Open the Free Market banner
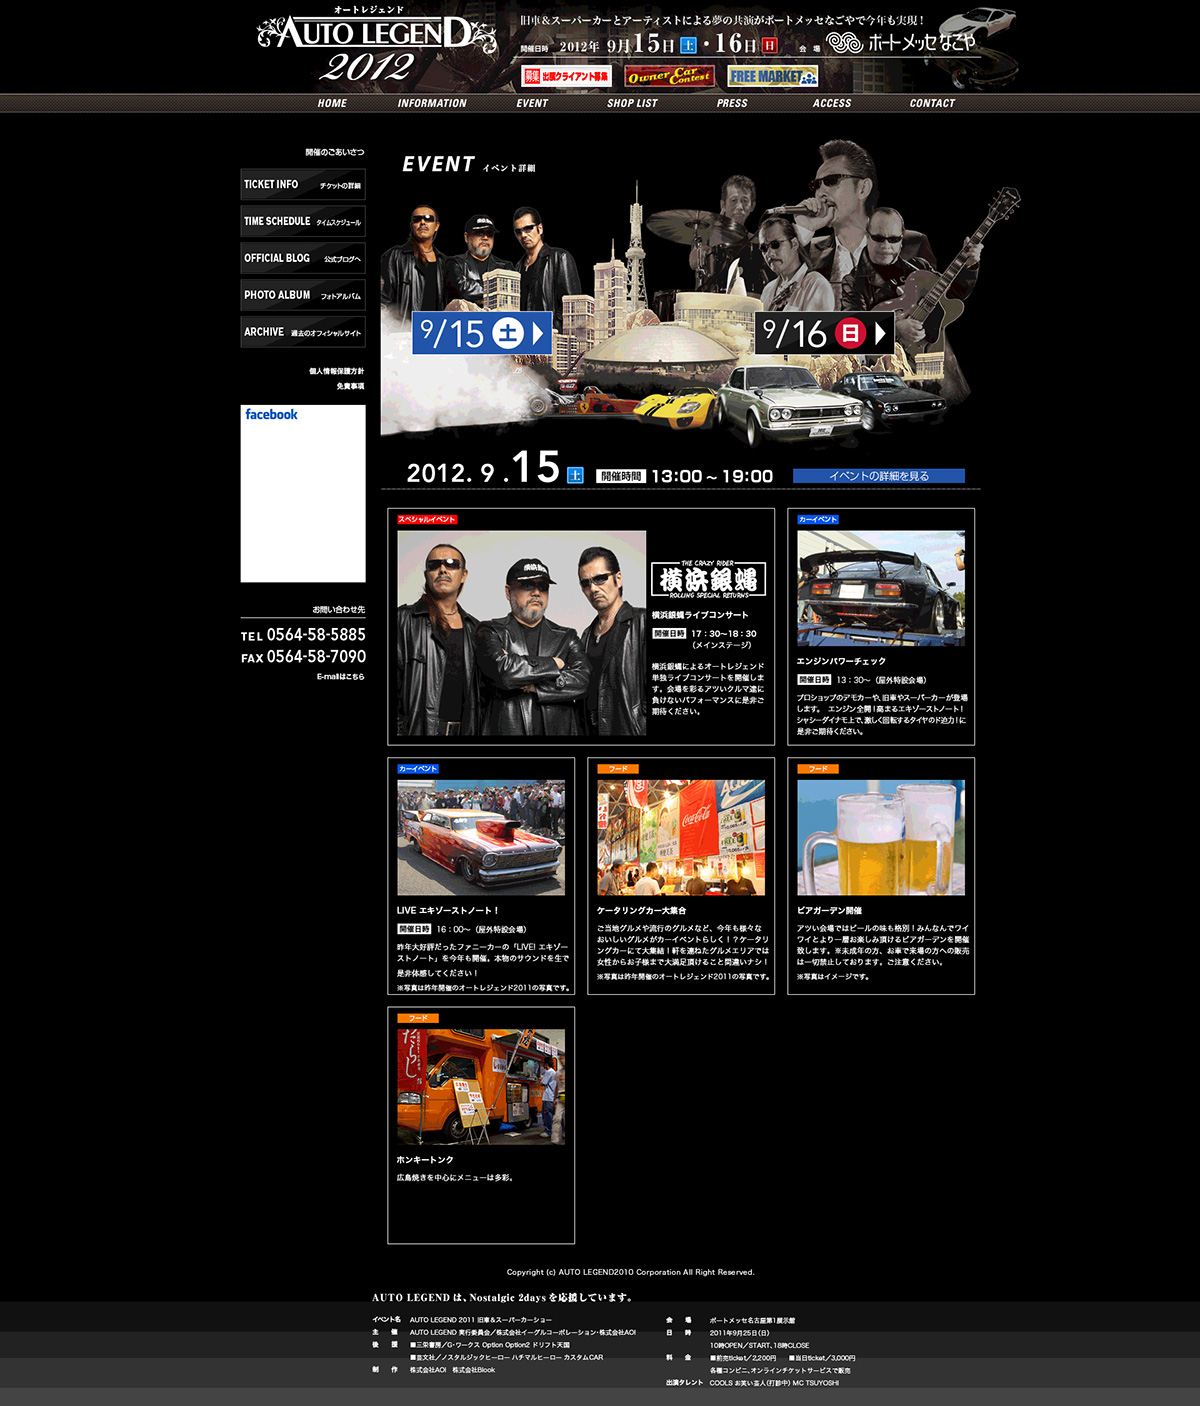 point(773,76)
